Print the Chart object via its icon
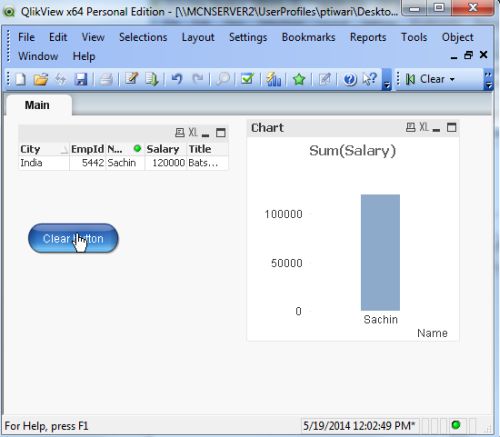This screenshot has height=437, width=500. [x=411, y=127]
